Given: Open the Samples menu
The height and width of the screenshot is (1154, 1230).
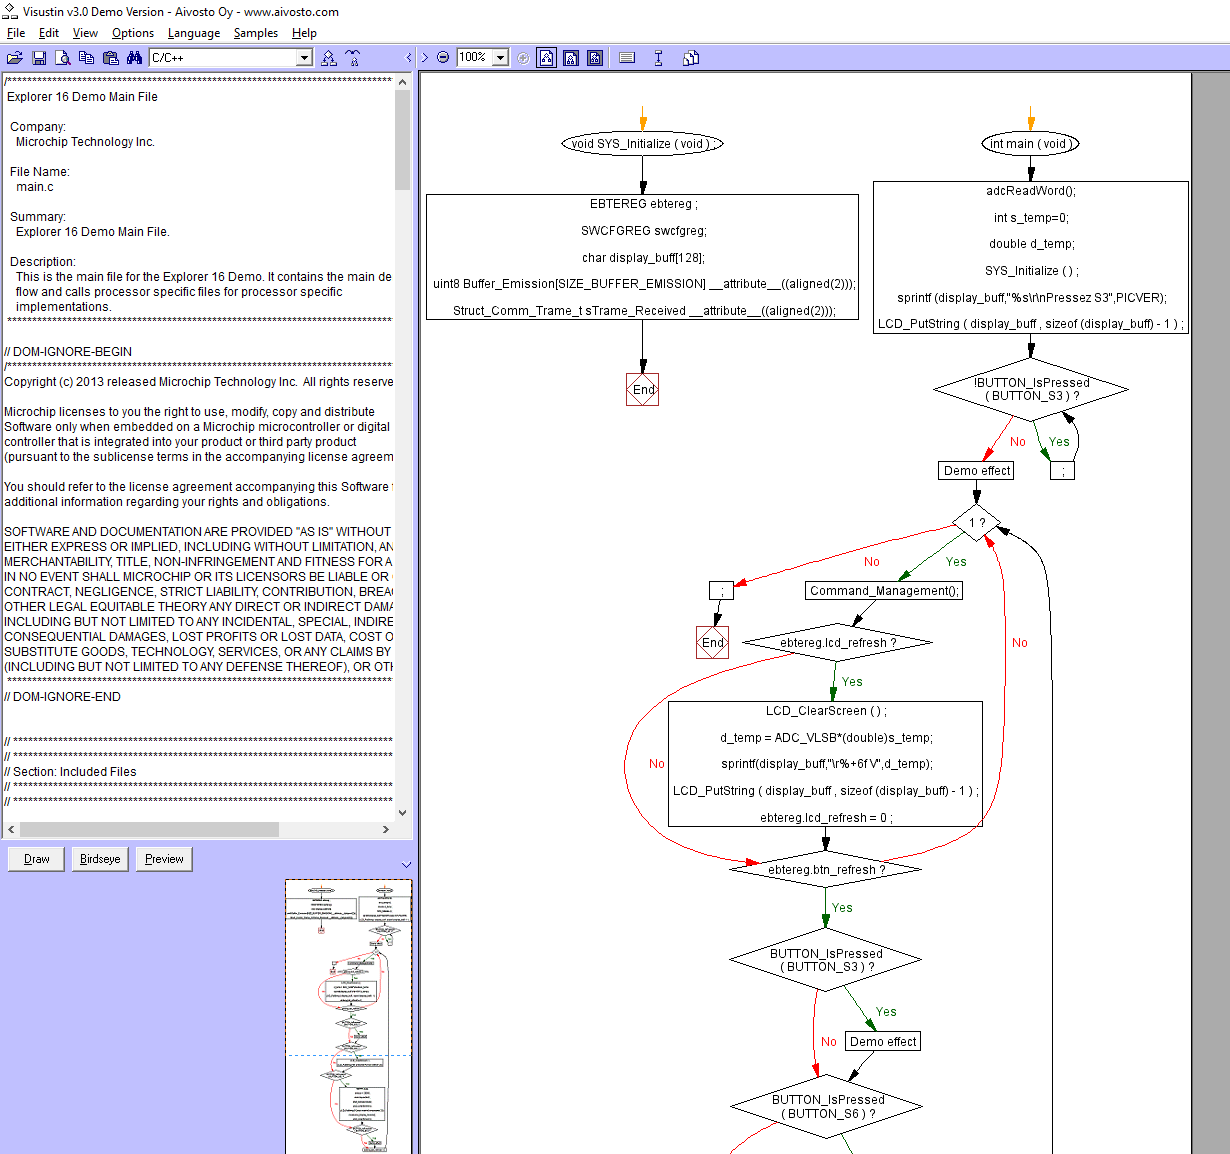Looking at the screenshot, I should click(255, 33).
